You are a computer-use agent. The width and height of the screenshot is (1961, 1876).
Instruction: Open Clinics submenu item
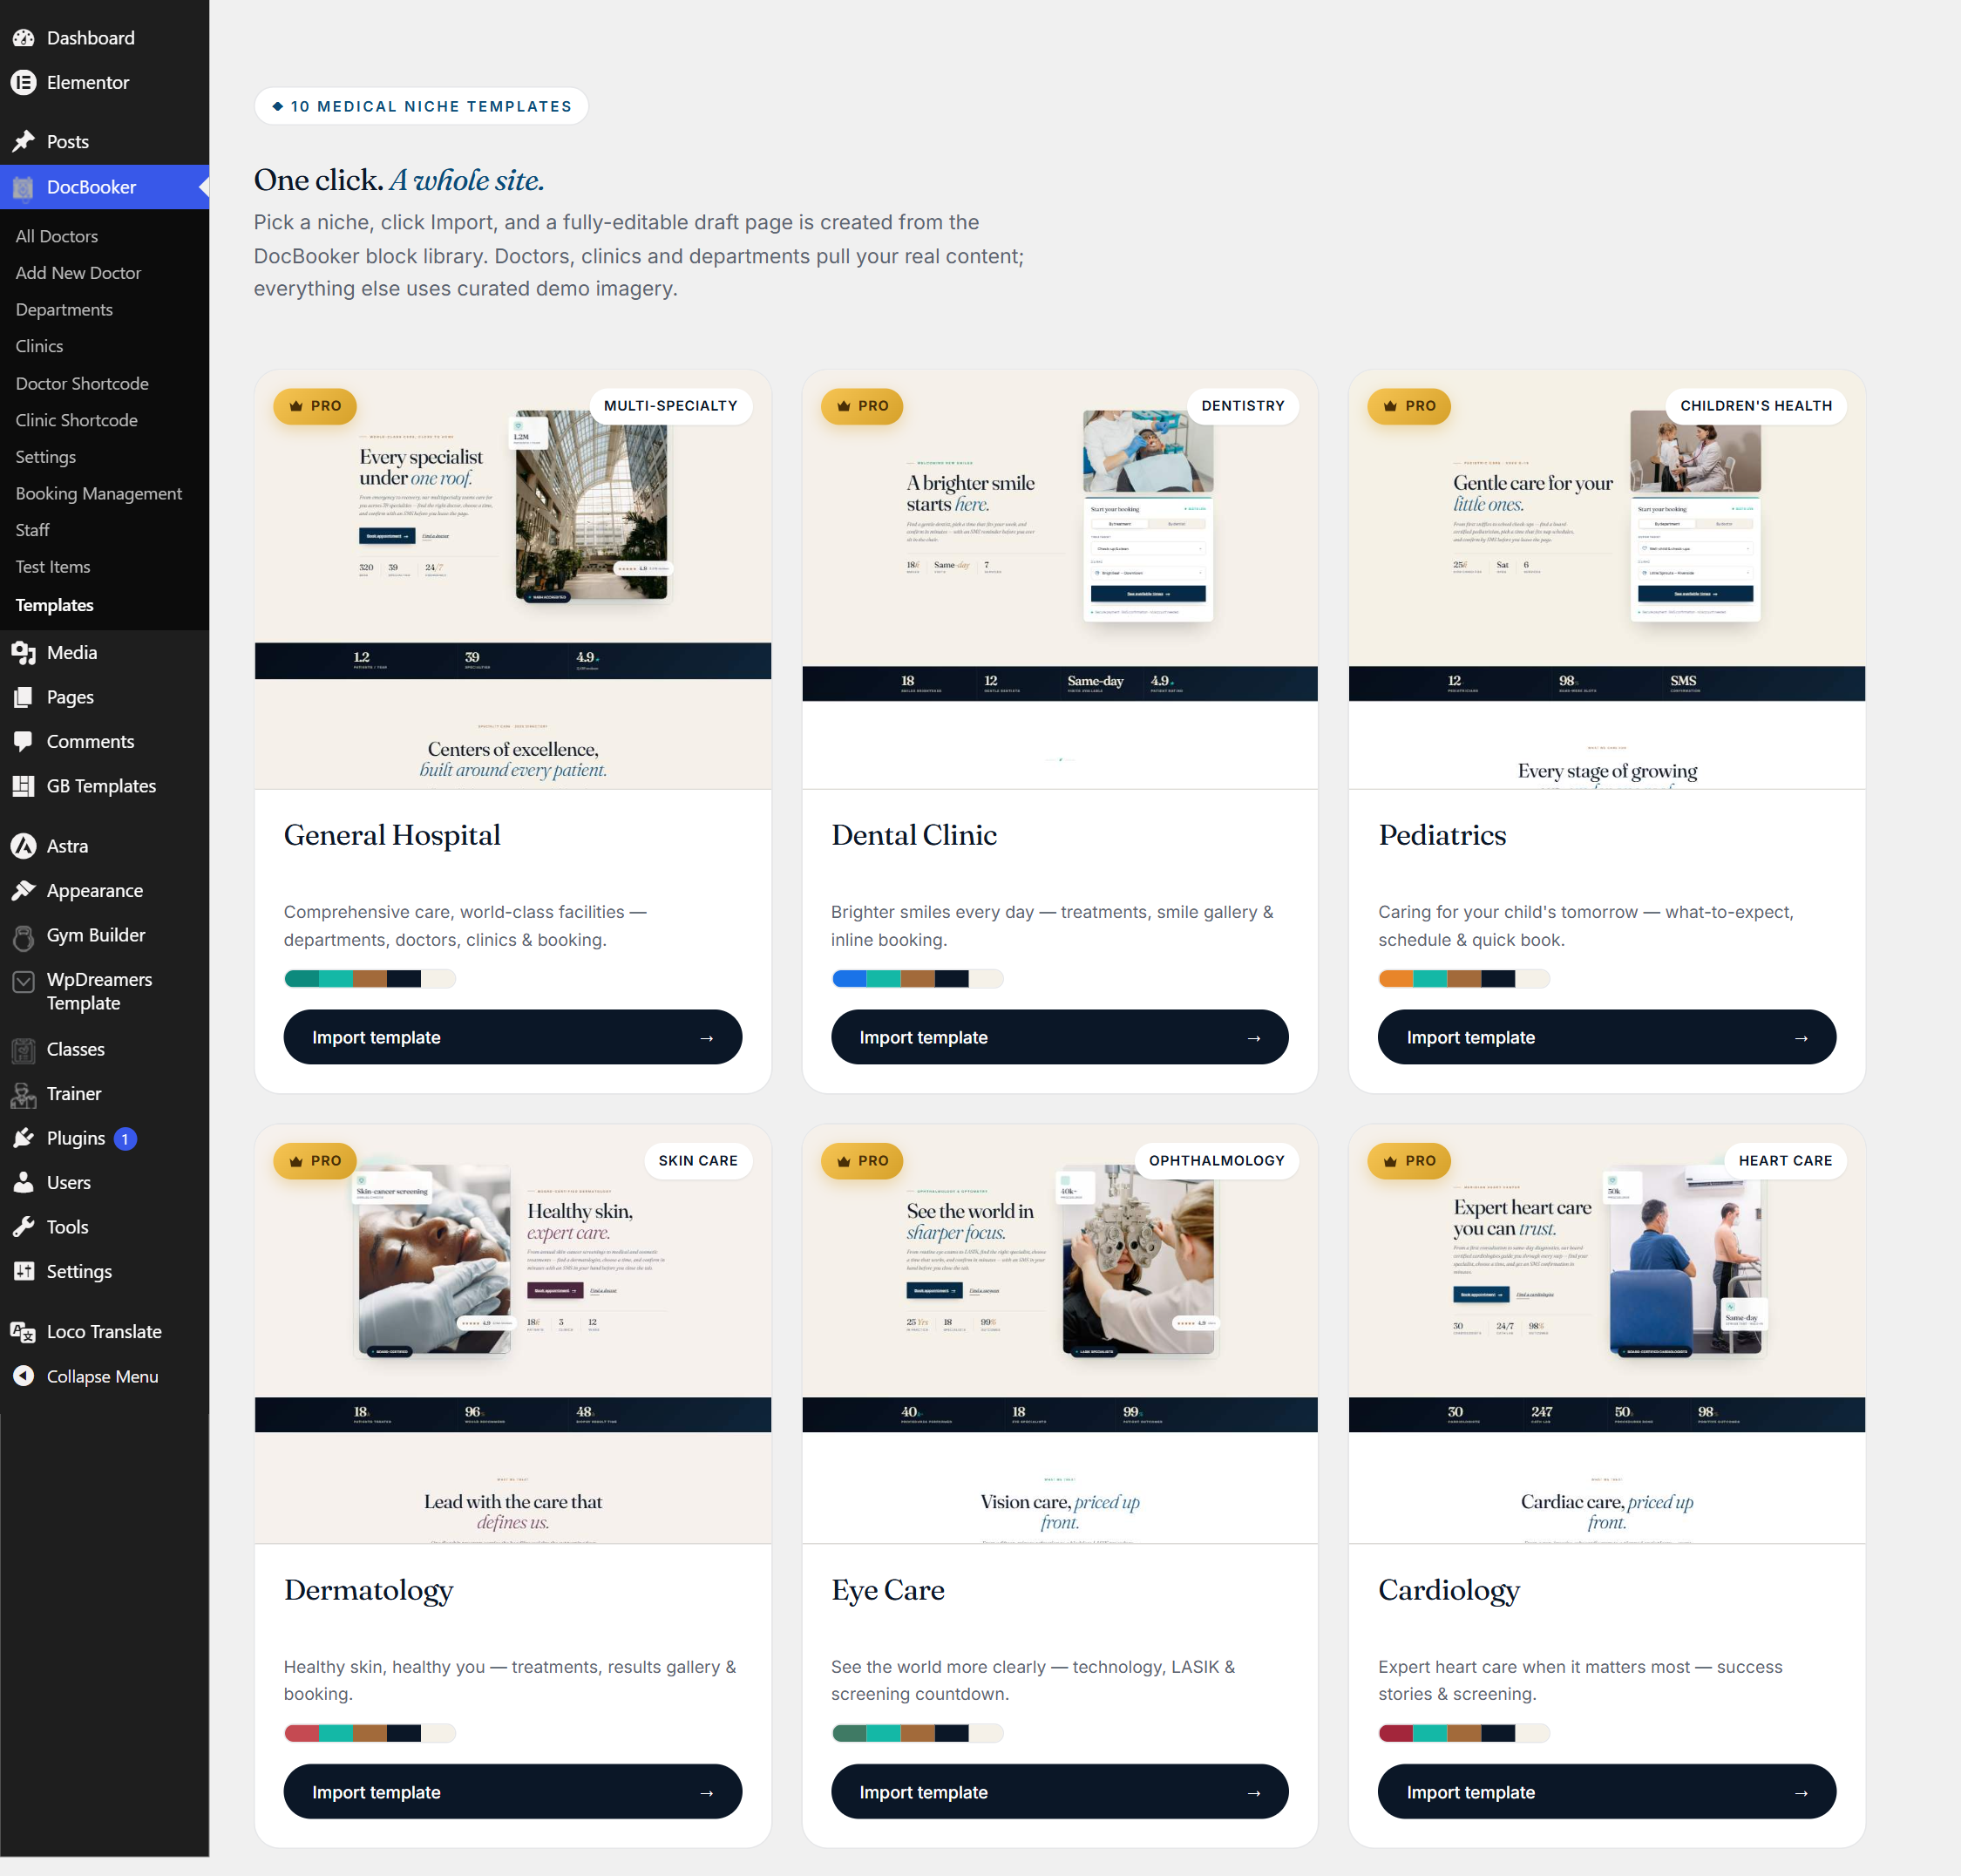39,346
